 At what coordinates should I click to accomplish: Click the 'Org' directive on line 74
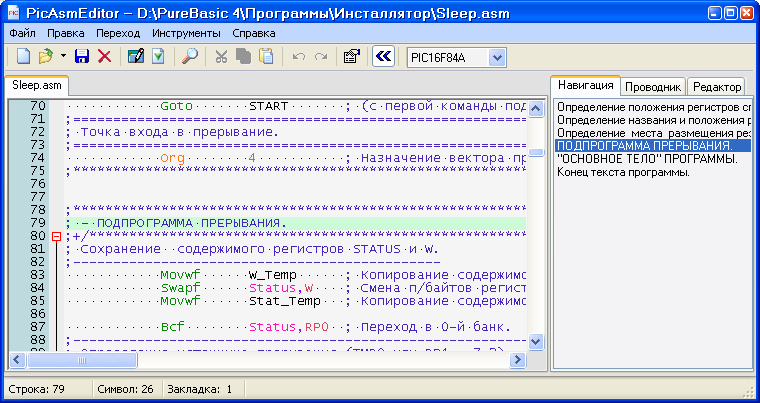[x=173, y=158]
